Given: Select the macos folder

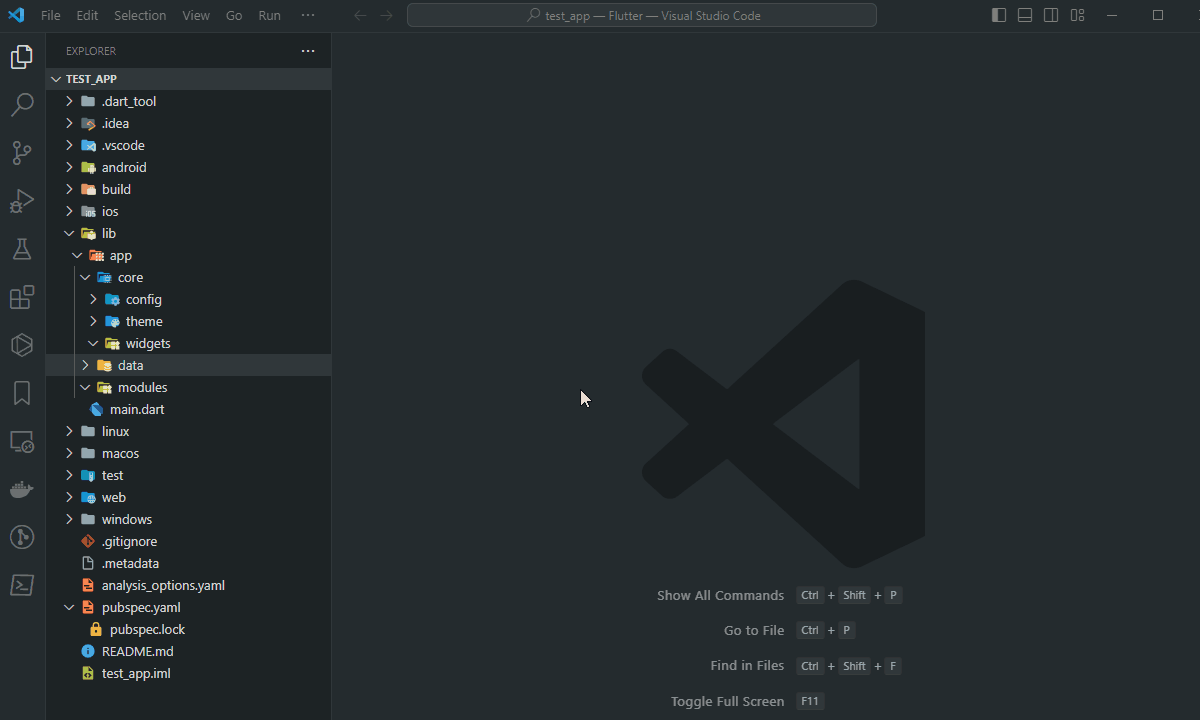Looking at the screenshot, I should (188, 453).
